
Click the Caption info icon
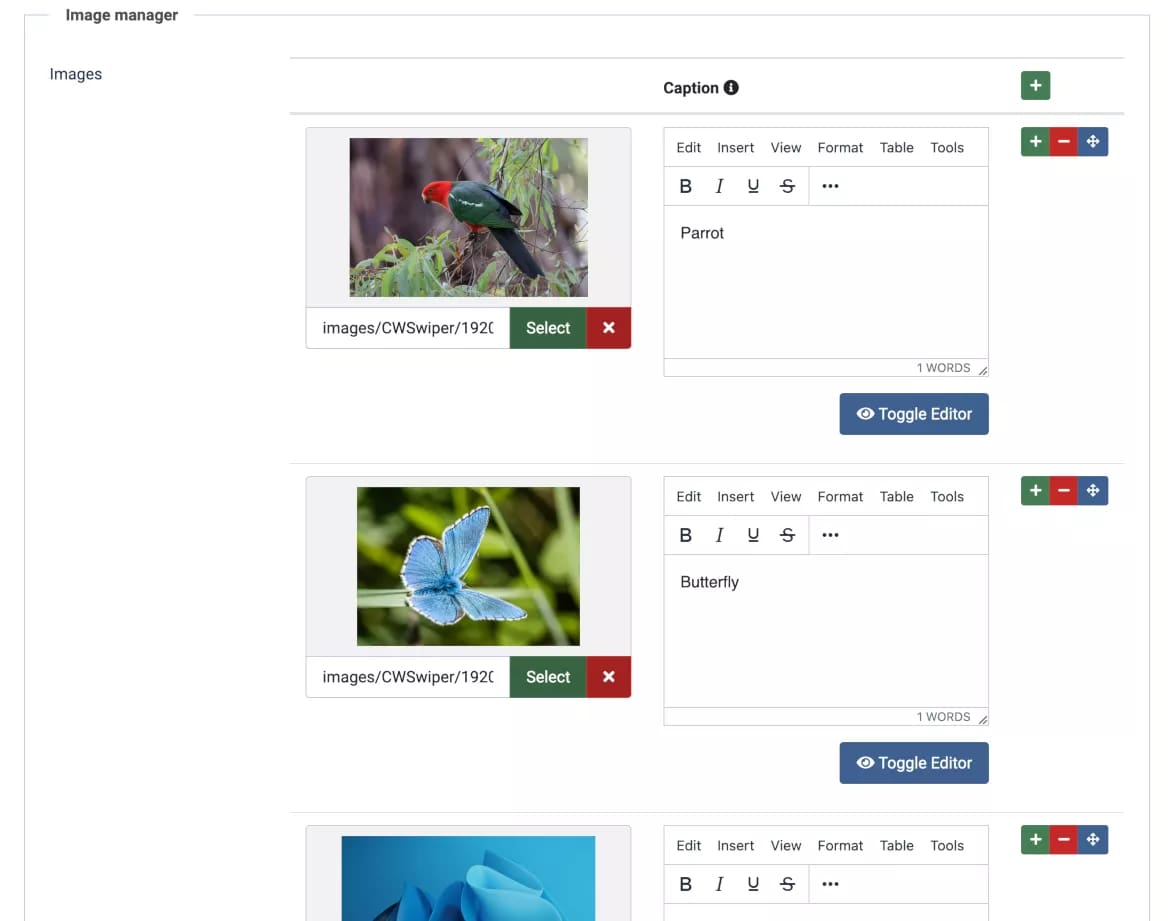coord(731,88)
